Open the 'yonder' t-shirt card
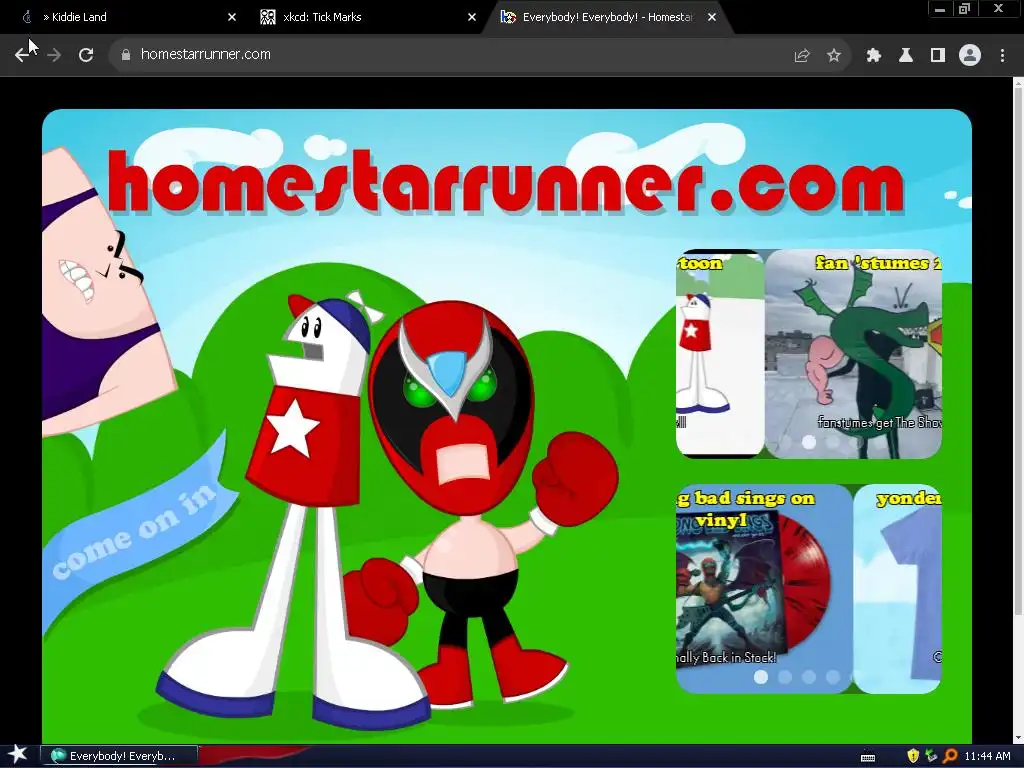The width and height of the screenshot is (1024, 768). [898, 589]
